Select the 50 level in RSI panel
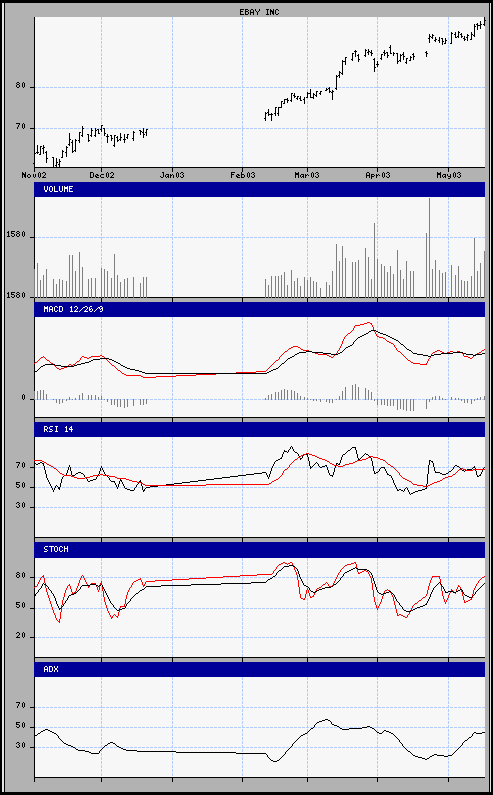Screen dimensions: 493x795 (20, 487)
